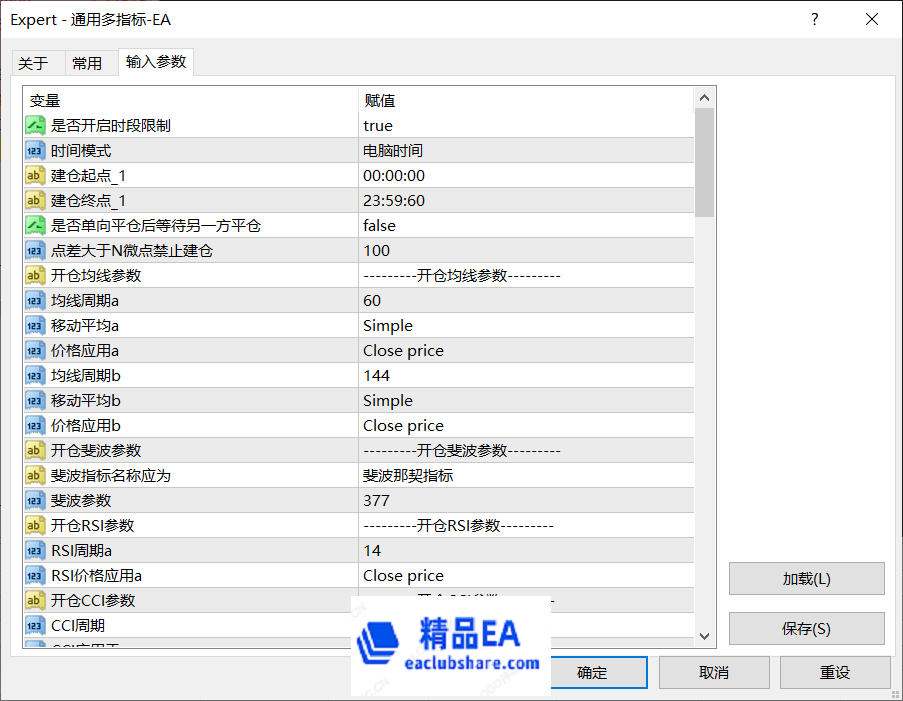This screenshot has width=903, height=701.
Task: Click the 保存(S) button
Action: (806, 628)
